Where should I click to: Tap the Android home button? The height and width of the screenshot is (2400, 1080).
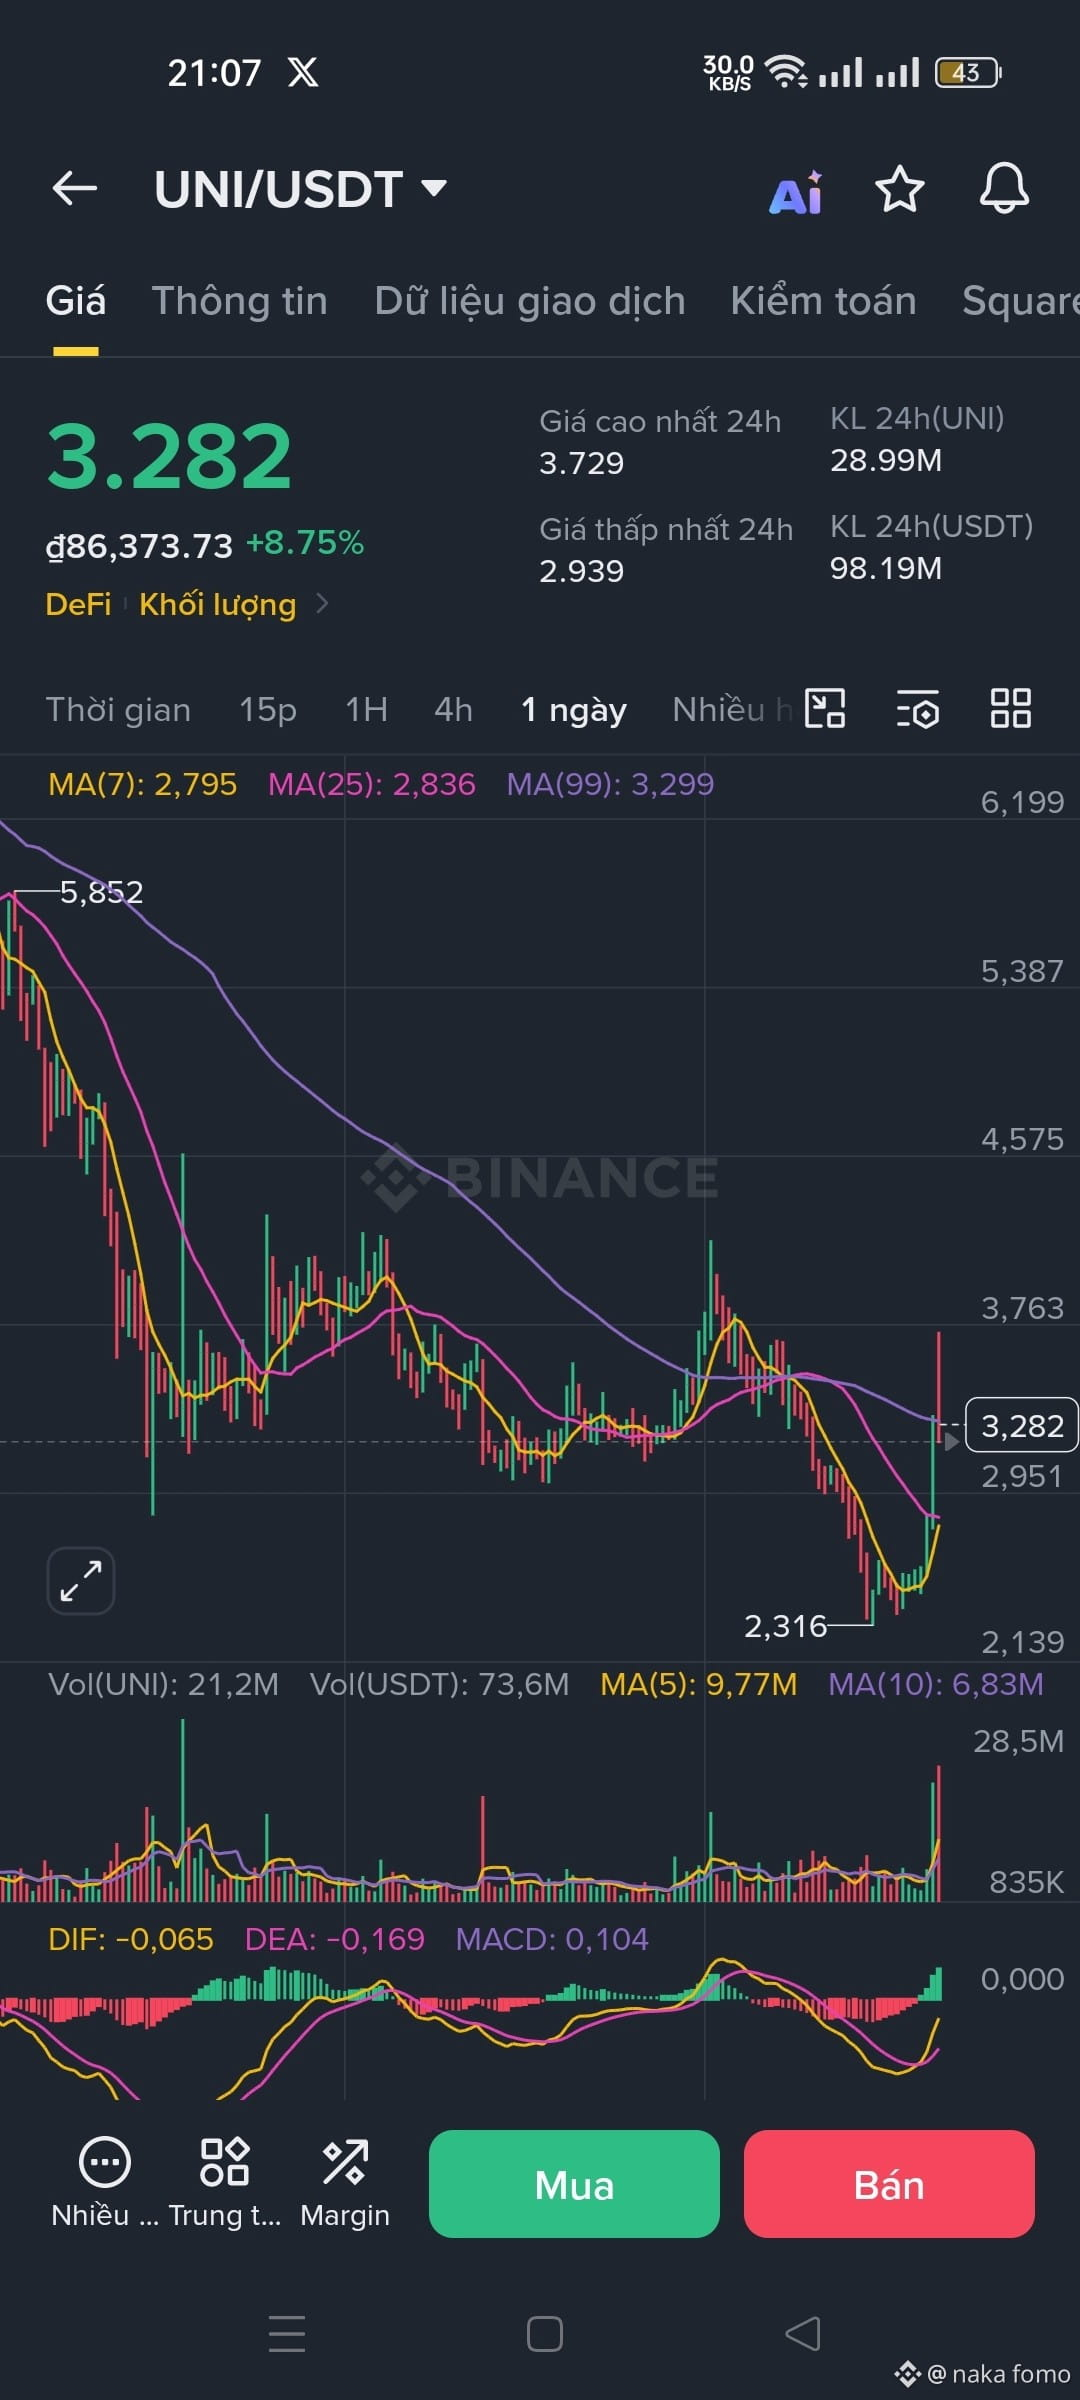point(545,2334)
